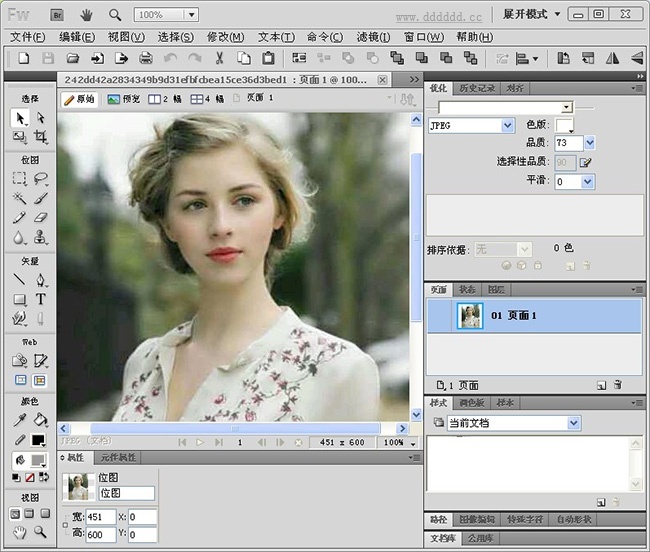Open the canvas magnification 100% dropdown
The width and height of the screenshot is (650, 552).
point(413,443)
